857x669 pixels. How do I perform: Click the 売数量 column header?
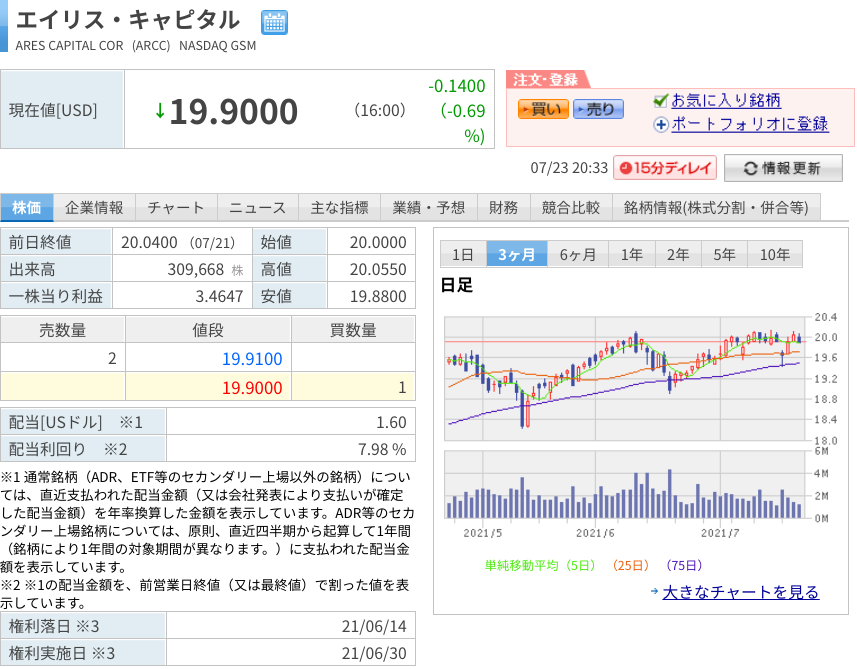point(62,330)
